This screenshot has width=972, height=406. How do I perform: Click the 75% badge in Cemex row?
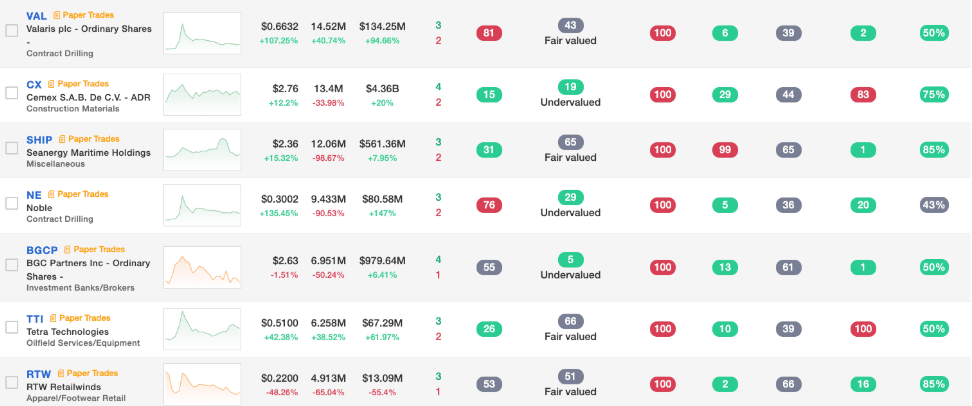(x=934, y=94)
